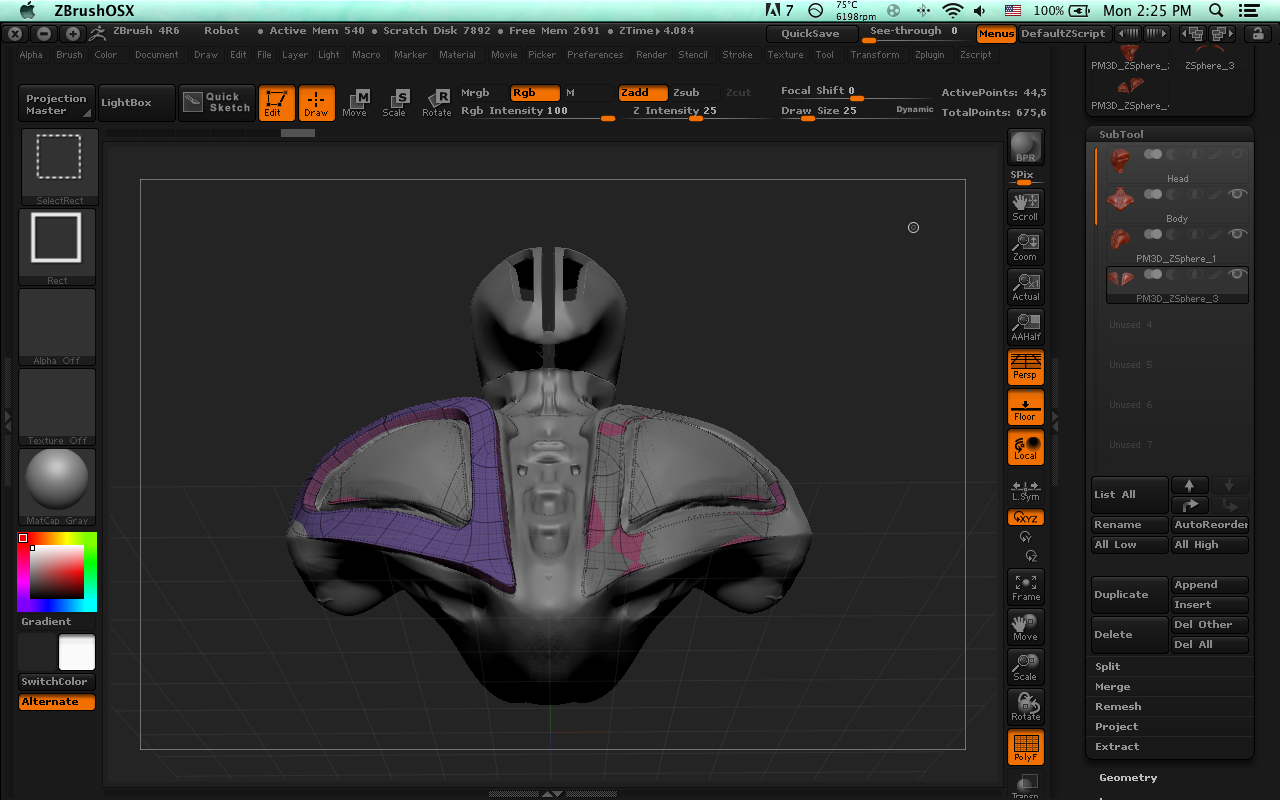Toggle the Mrgb paint mode

475,93
